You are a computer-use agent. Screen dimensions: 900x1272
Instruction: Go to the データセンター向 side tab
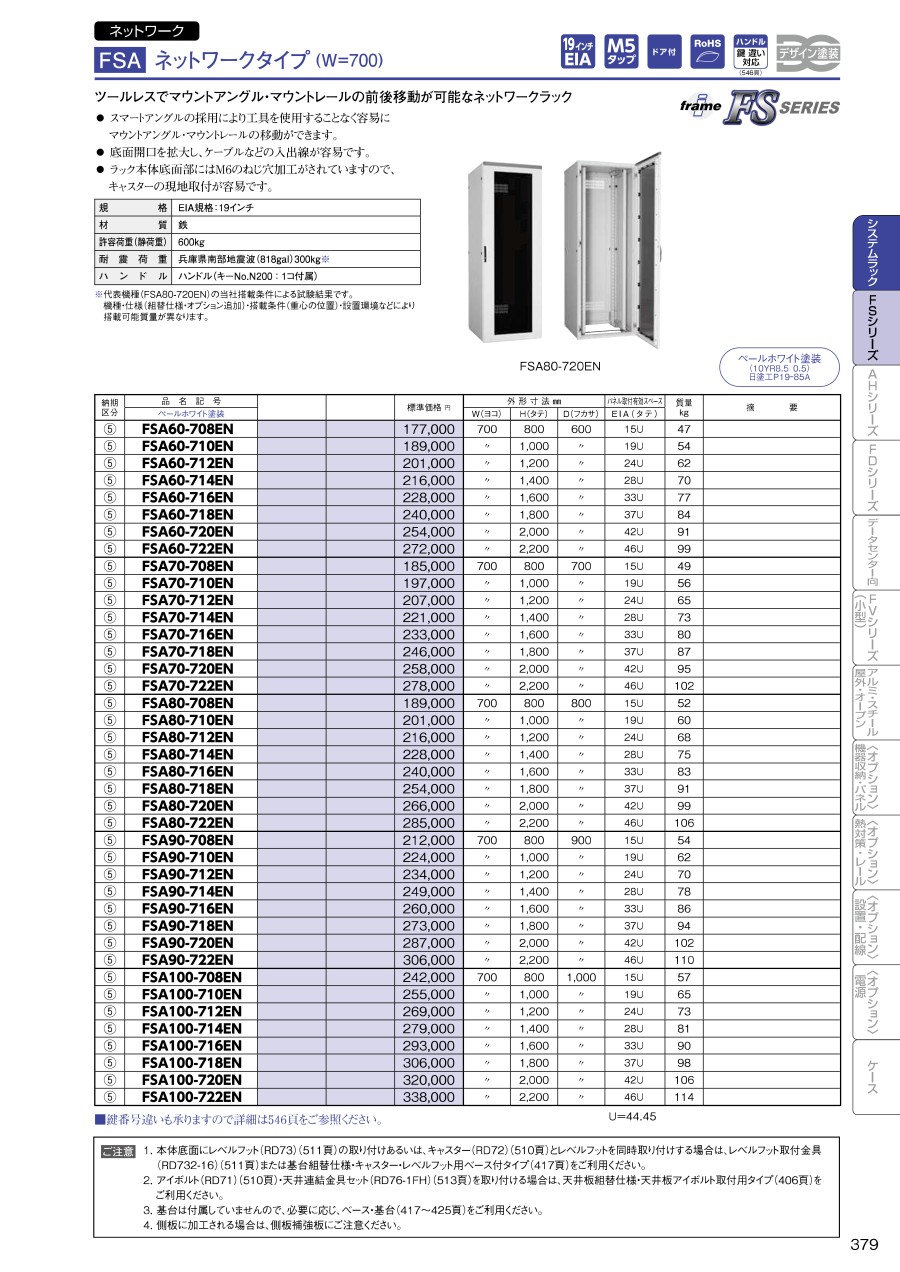tap(871, 552)
